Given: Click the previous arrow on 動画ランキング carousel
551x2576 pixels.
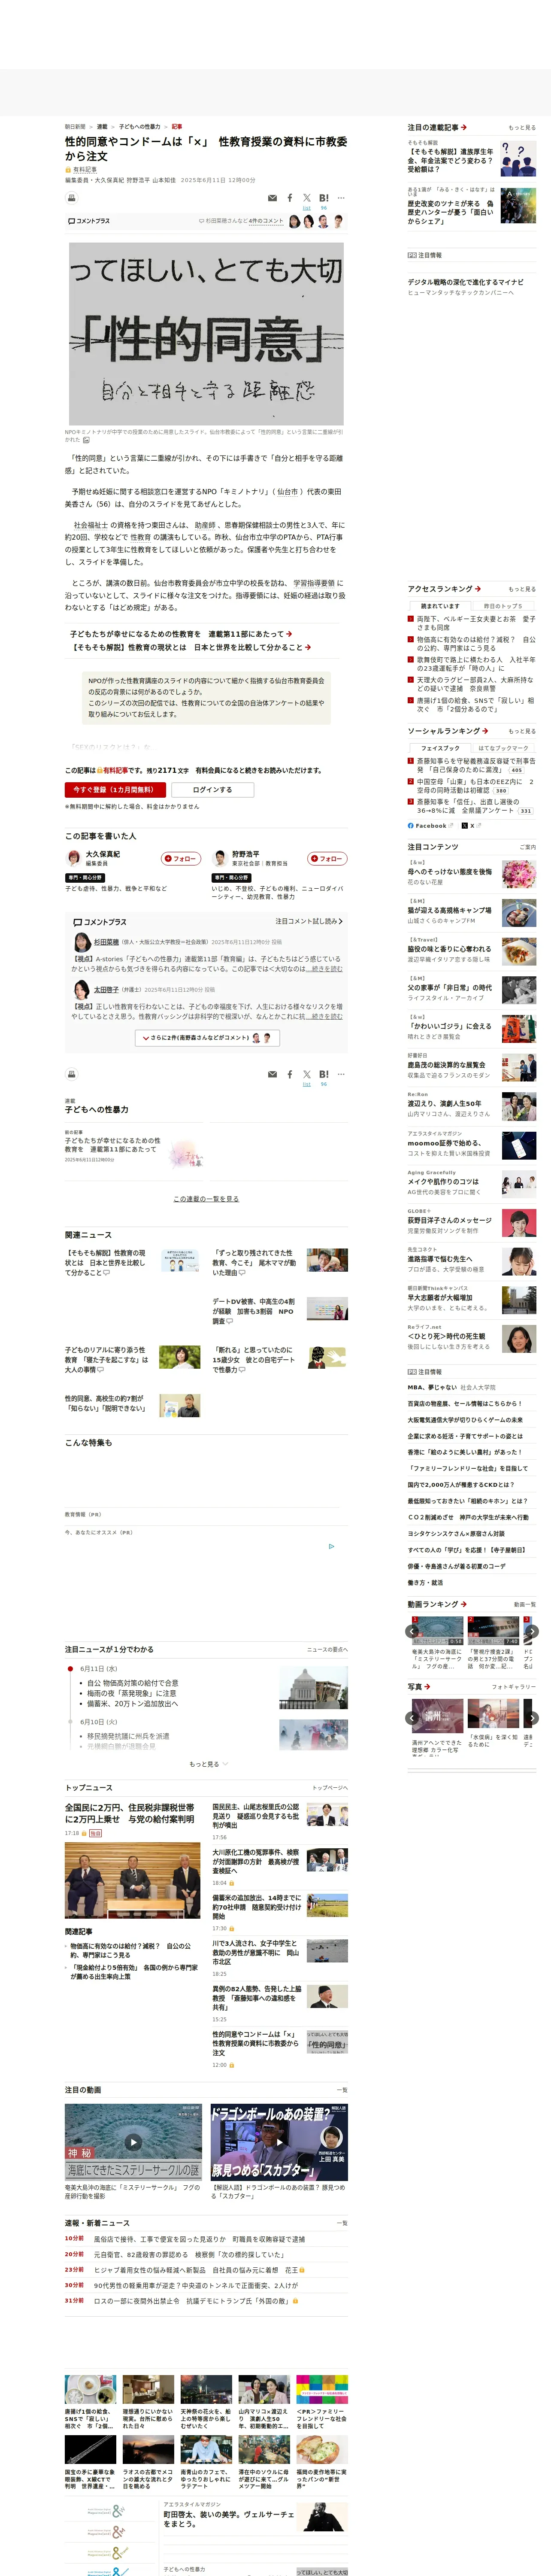Looking at the screenshot, I should pyautogui.click(x=412, y=1631).
